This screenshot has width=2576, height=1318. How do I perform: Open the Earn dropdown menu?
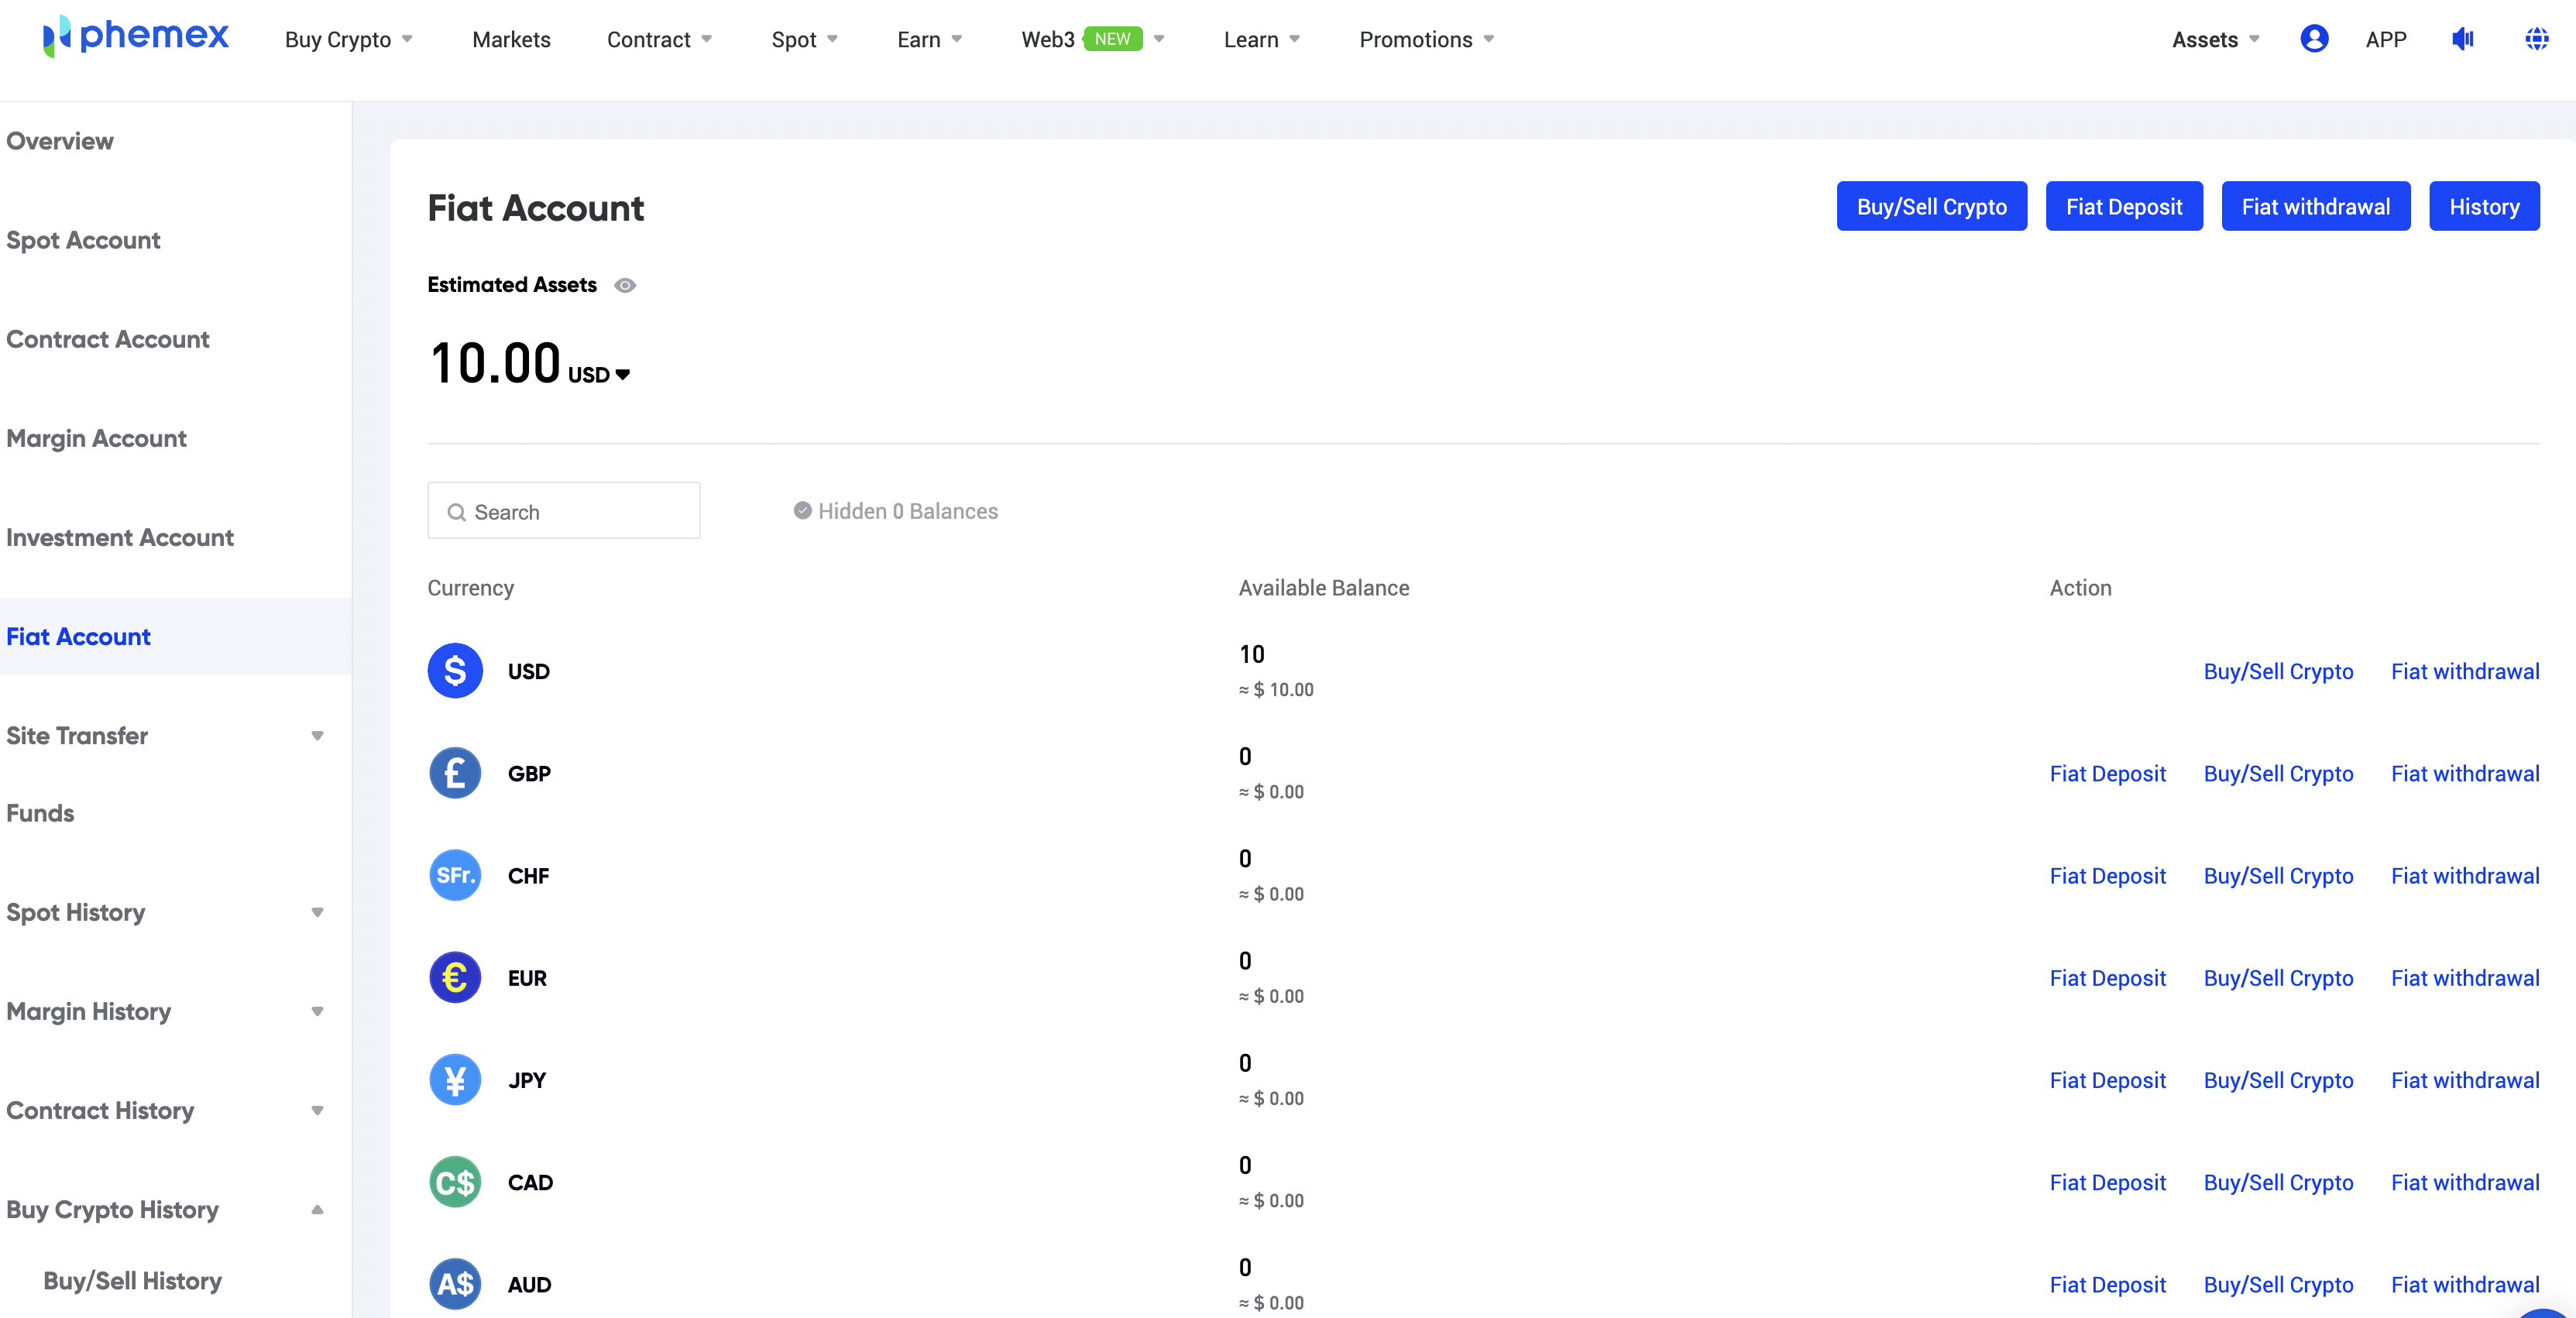coord(929,39)
